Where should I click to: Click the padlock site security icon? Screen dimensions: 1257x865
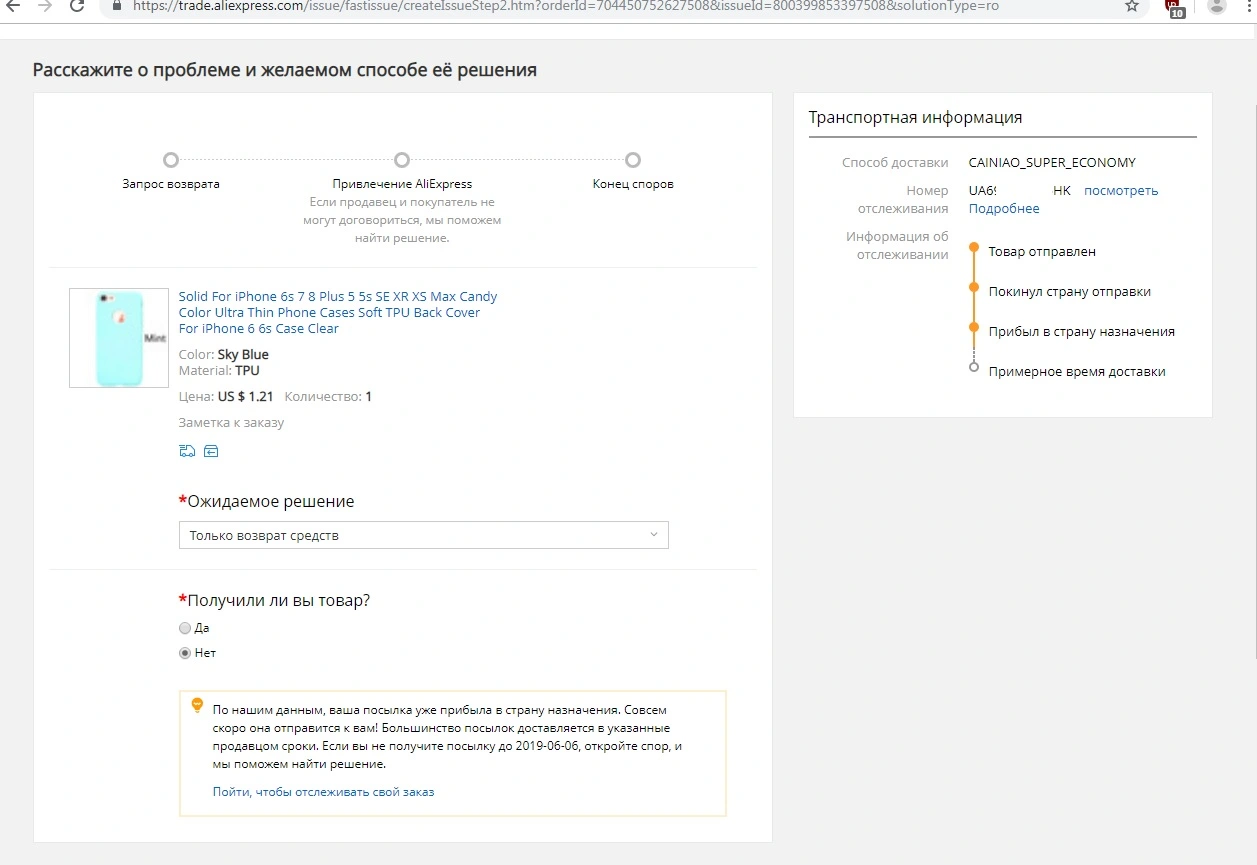click(x=117, y=6)
